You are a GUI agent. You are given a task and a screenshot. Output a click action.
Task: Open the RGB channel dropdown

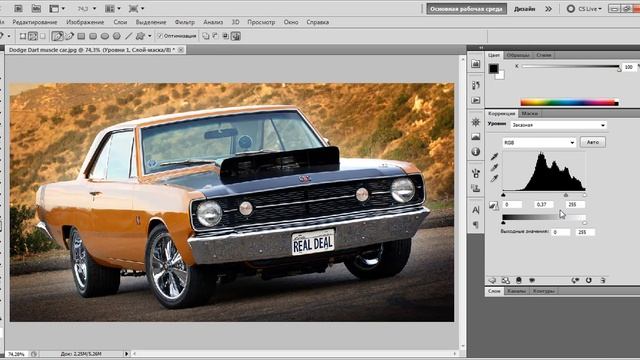tap(539, 142)
